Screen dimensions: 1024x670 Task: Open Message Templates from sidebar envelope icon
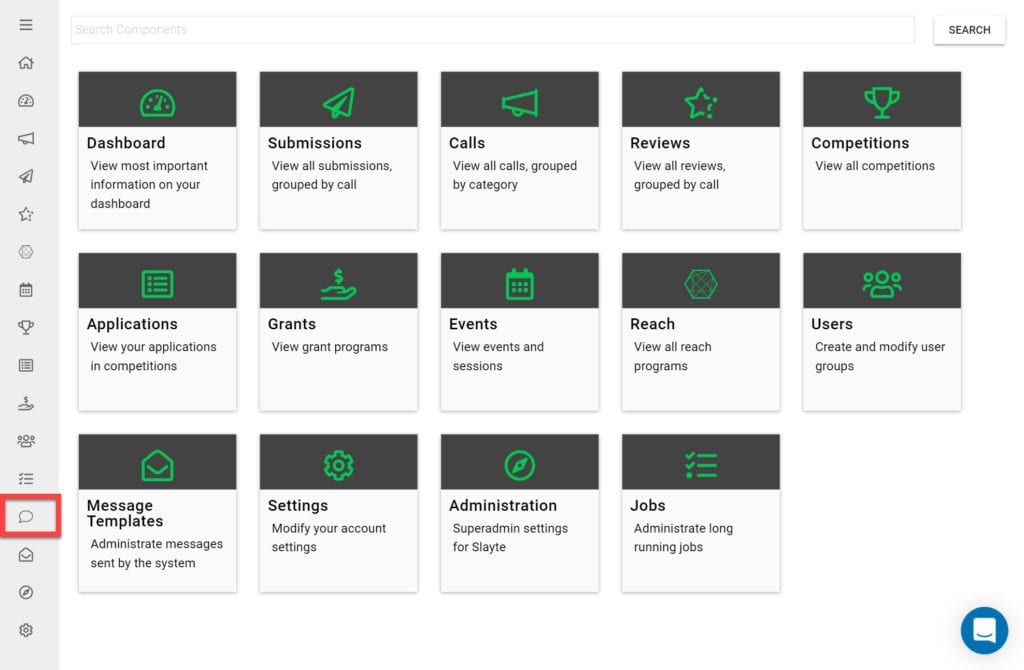click(26, 554)
